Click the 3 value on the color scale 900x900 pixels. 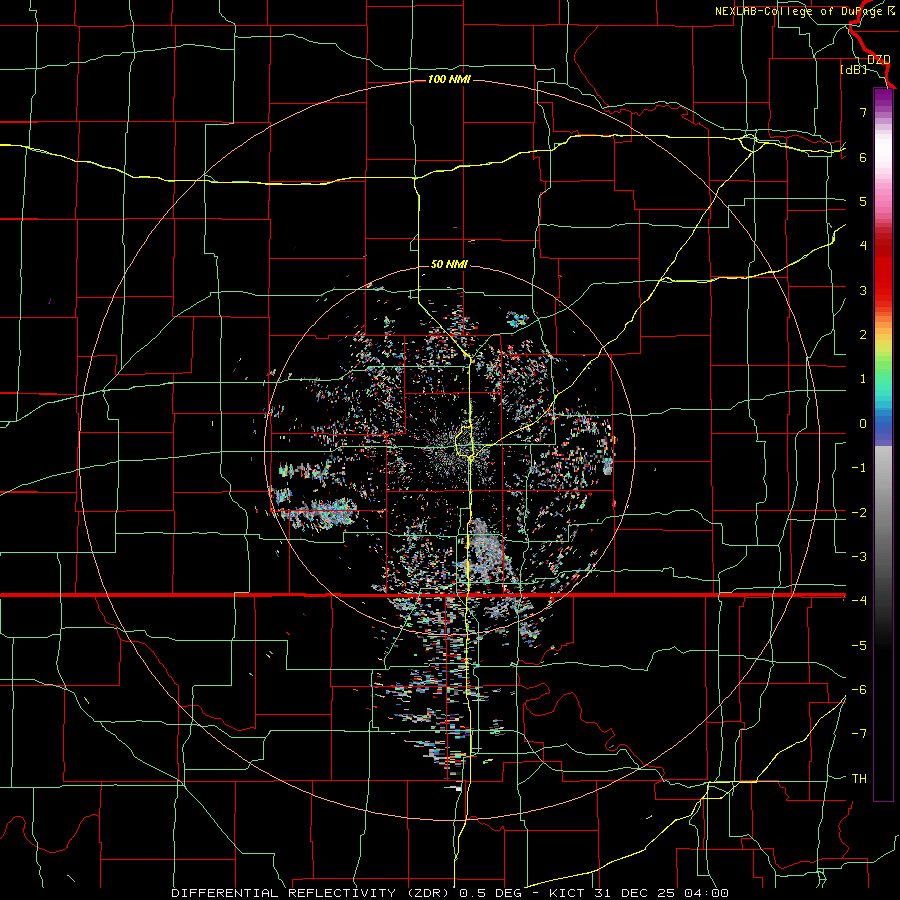pyautogui.click(x=863, y=290)
